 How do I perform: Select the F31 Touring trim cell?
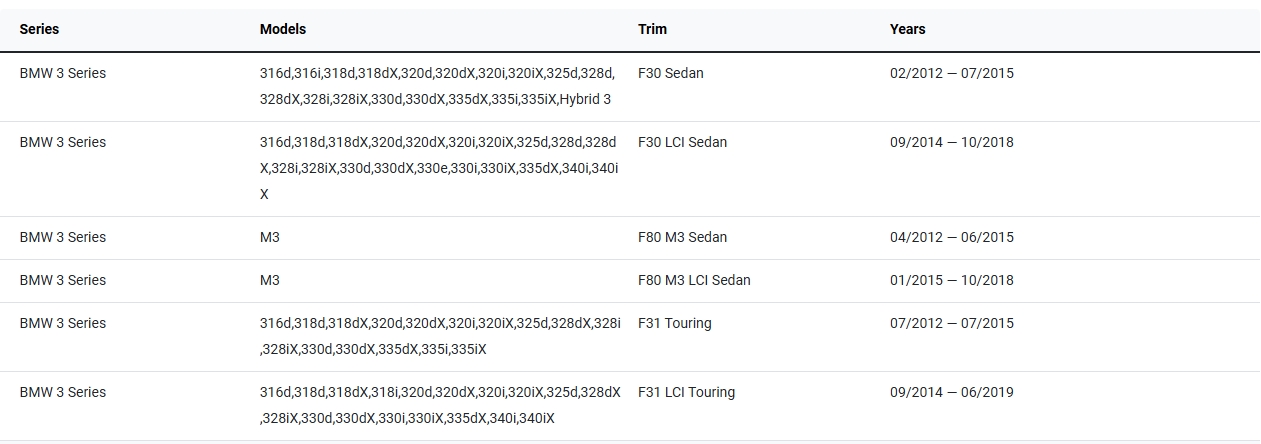click(x=674, y=323)
